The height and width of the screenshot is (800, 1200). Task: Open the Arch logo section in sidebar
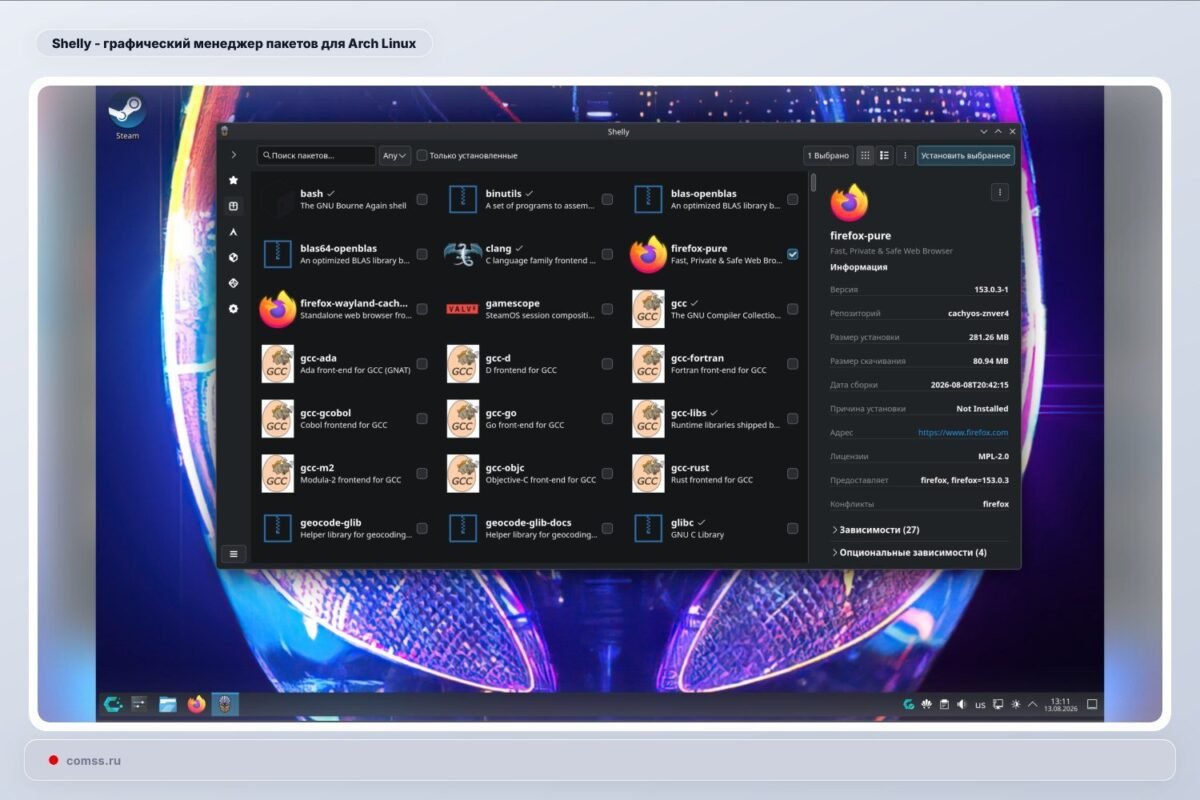click(233, 232)
